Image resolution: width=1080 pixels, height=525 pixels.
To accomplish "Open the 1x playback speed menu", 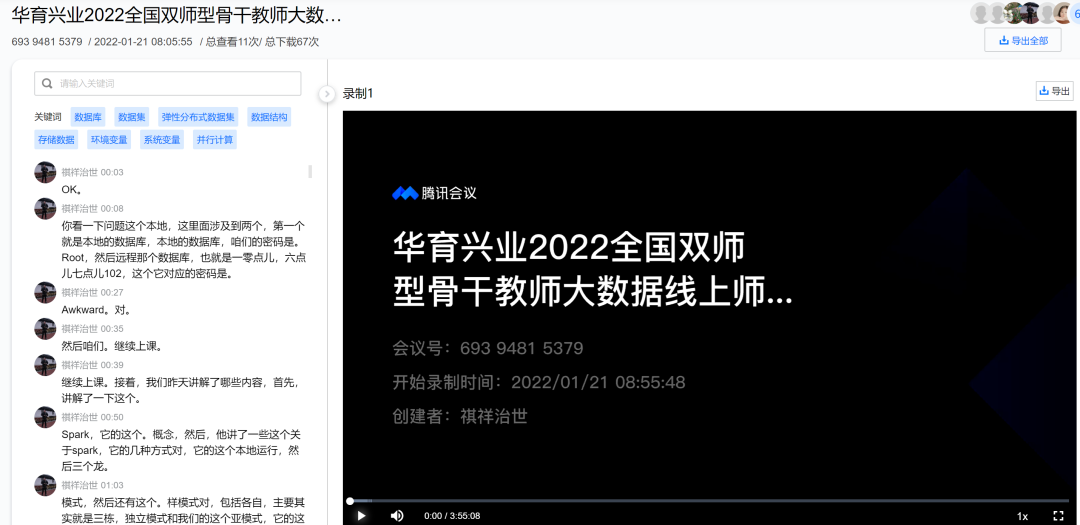I will [1023, 516].
